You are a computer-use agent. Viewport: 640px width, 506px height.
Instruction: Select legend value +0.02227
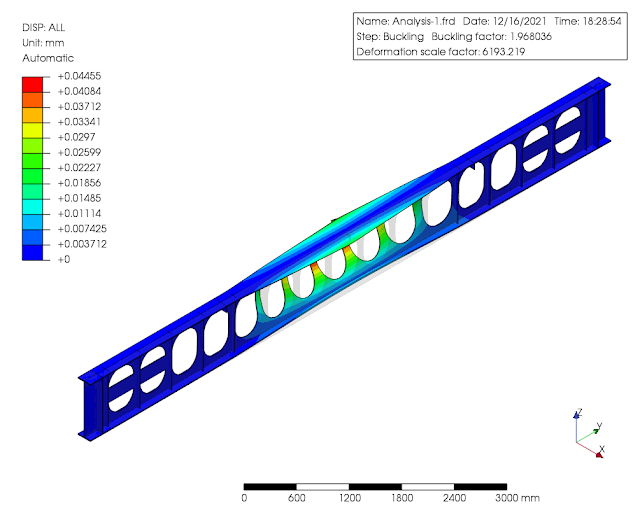(79, 168)
